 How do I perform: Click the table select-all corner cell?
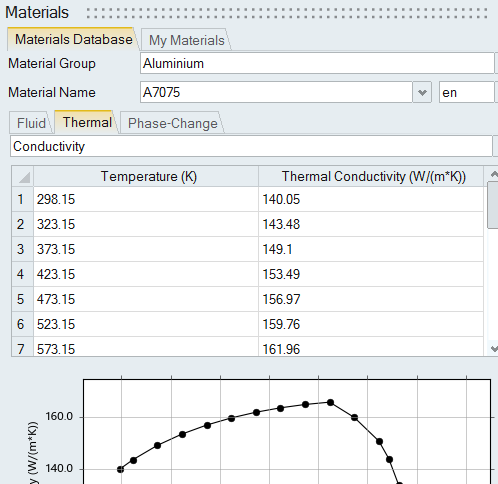click(x=23, y=176)
